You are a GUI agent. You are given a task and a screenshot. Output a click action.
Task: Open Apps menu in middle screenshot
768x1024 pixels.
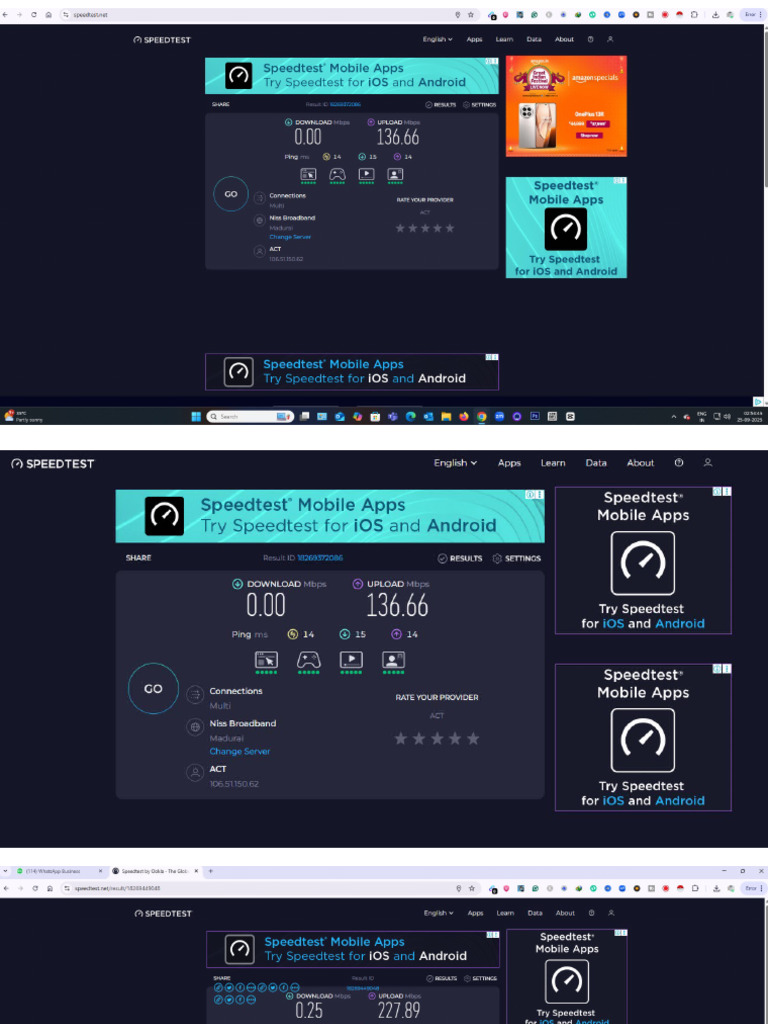pyautogui.click(x=509, y=463)
